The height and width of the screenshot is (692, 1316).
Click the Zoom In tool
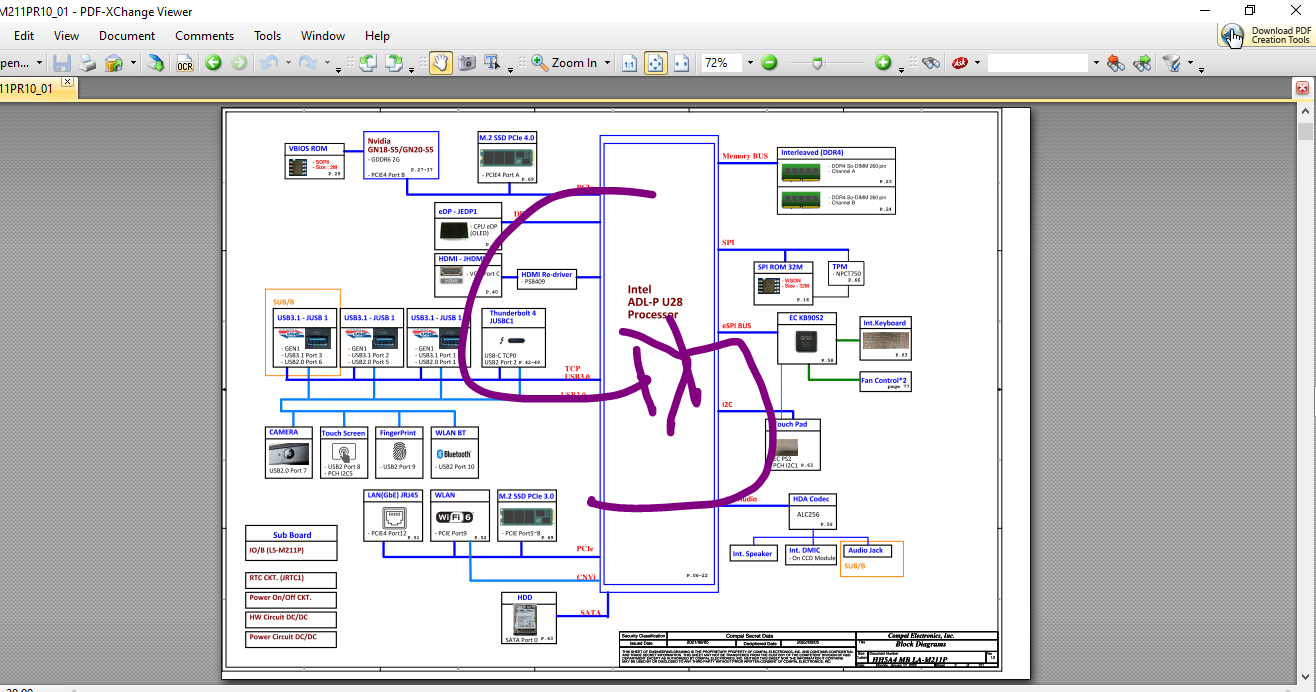[565, 63]
